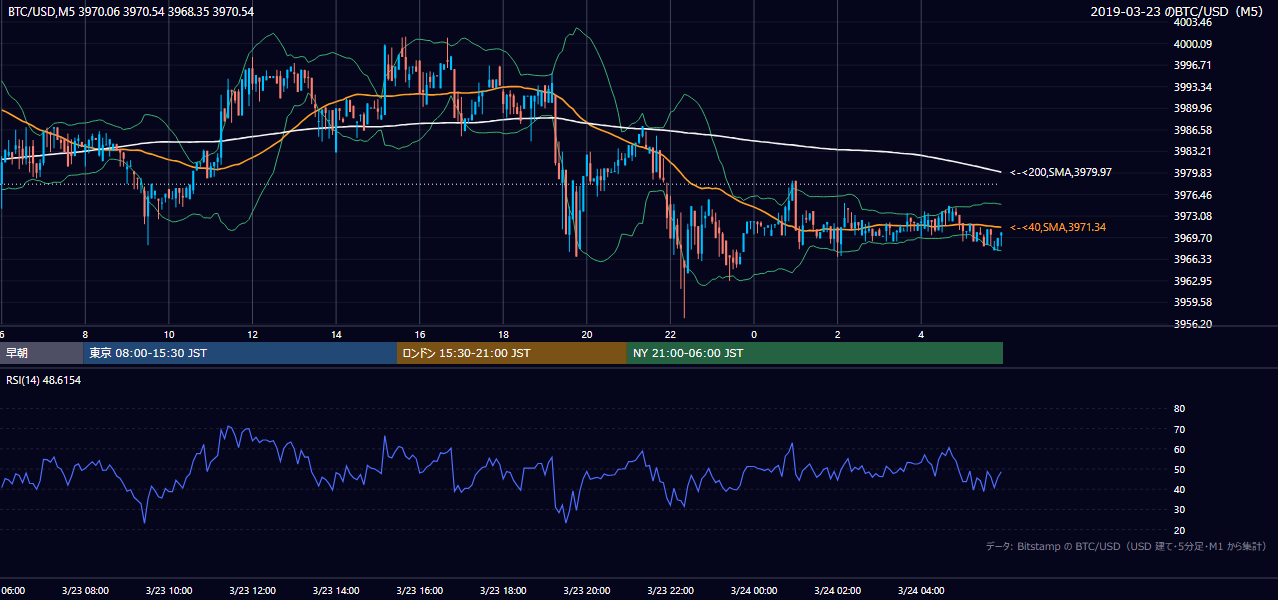Click the 3/24 02:00 time axis label
Screen dimensions: 1278x600
(837, 591)
